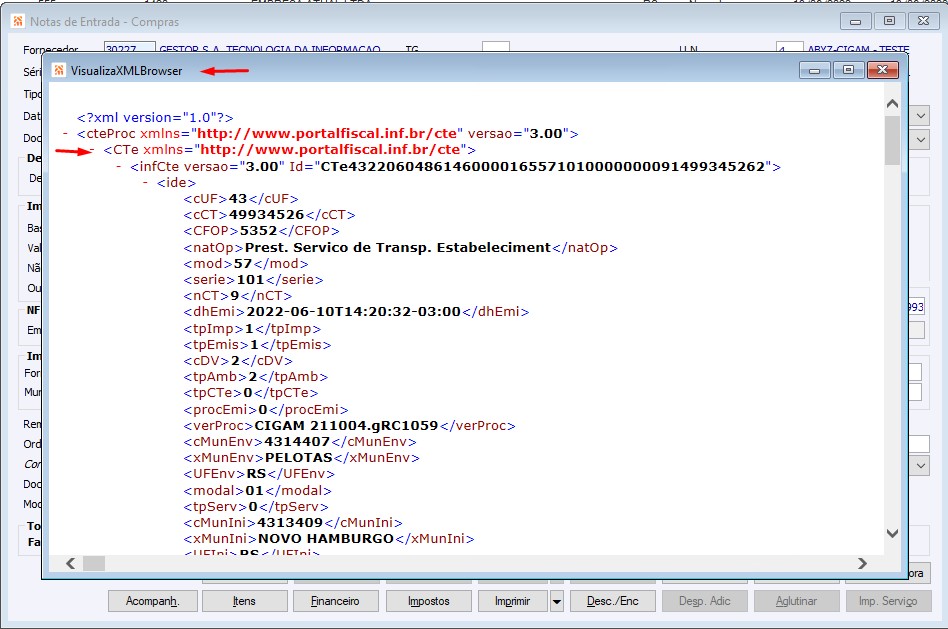The width and height of the screenshot is (948, 629).
Task: Close the Notas de Entrada window
Action: pos(923,21)
